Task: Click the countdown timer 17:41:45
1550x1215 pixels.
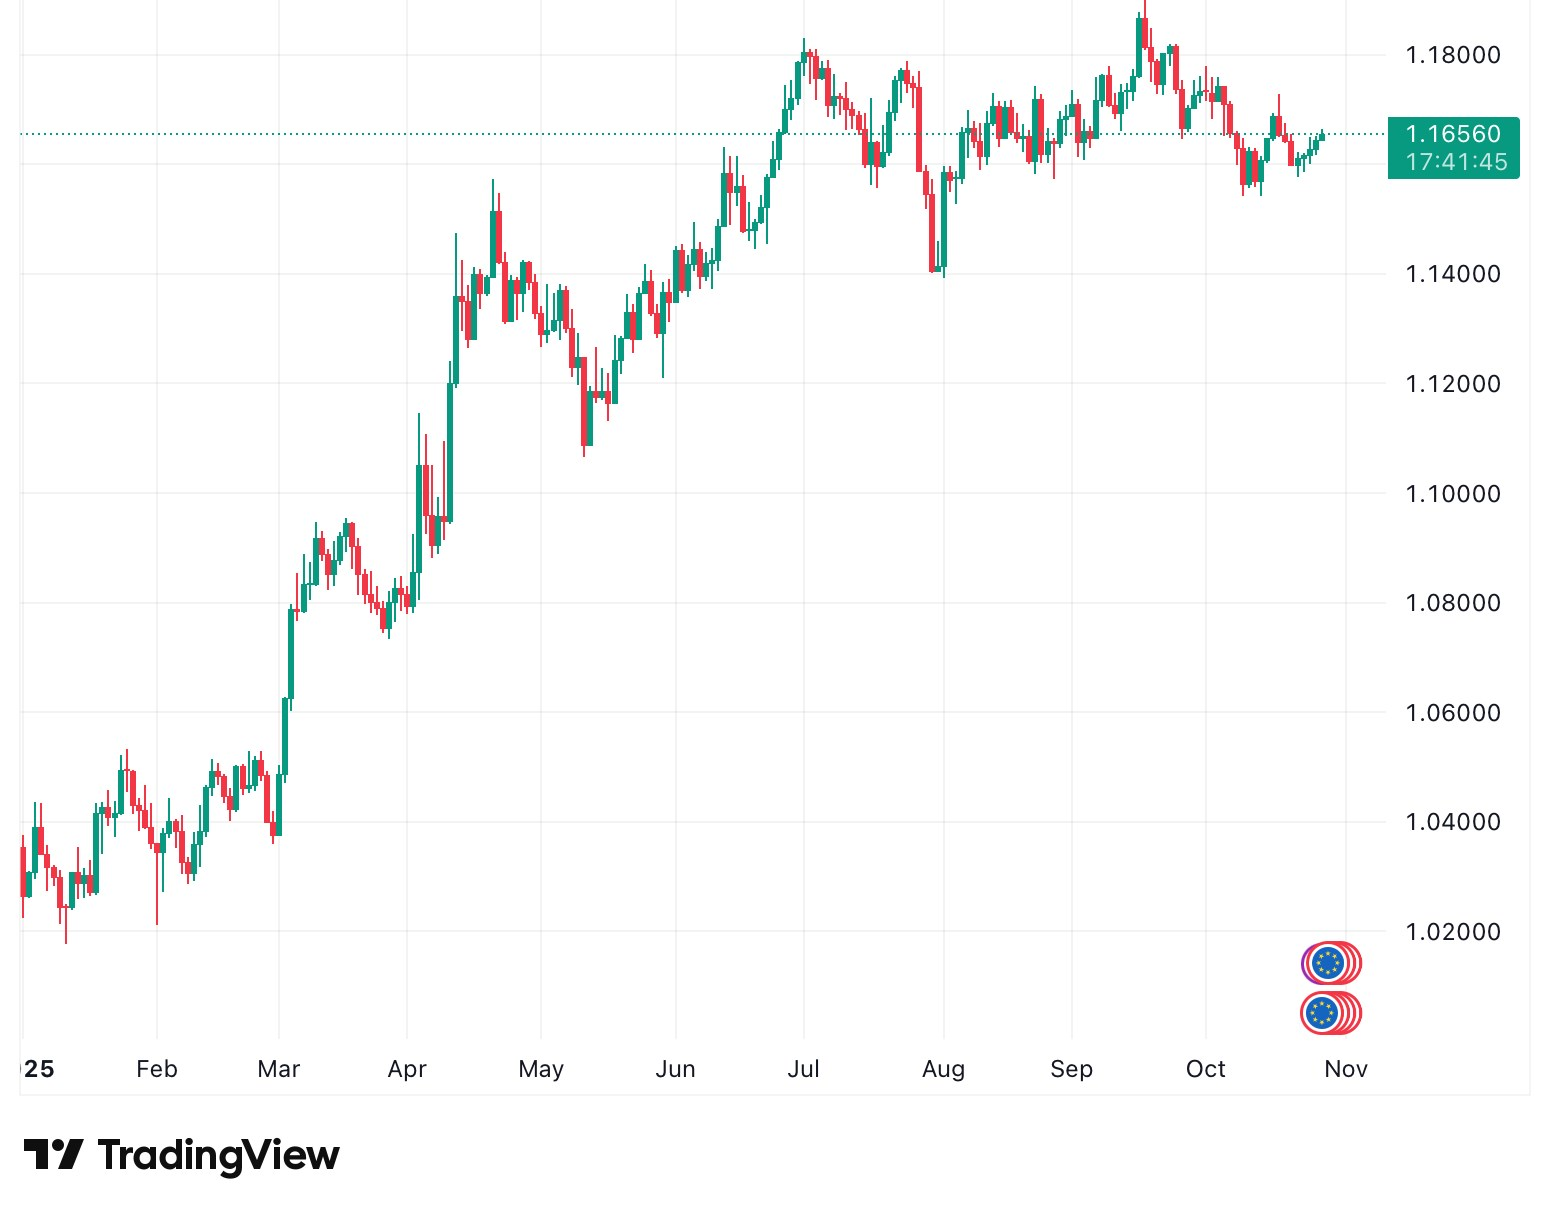Action: click(x=1456, y=162)
